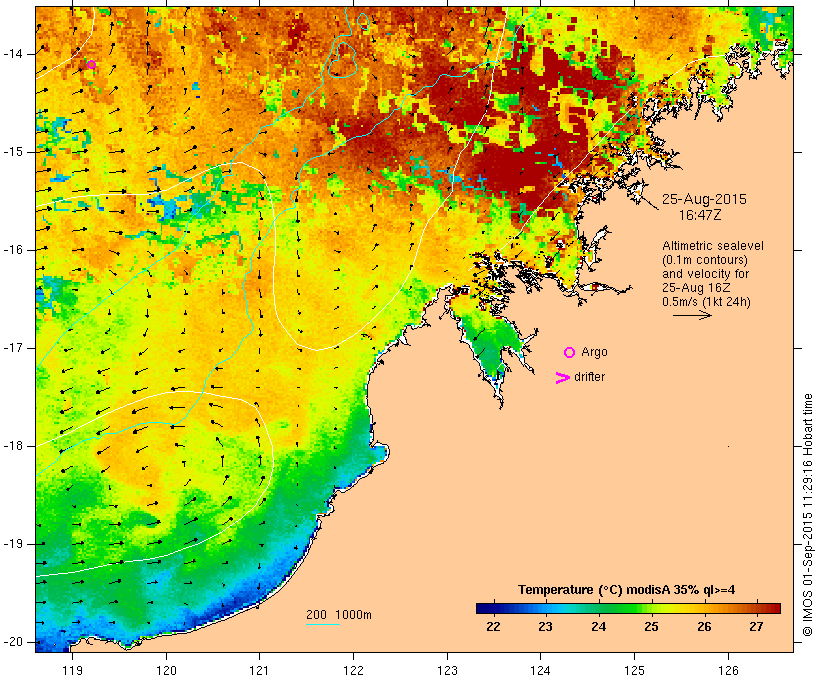Click the latitude axis label -19
The height and width of the screenshot is (680, 820).
(13, 544)
